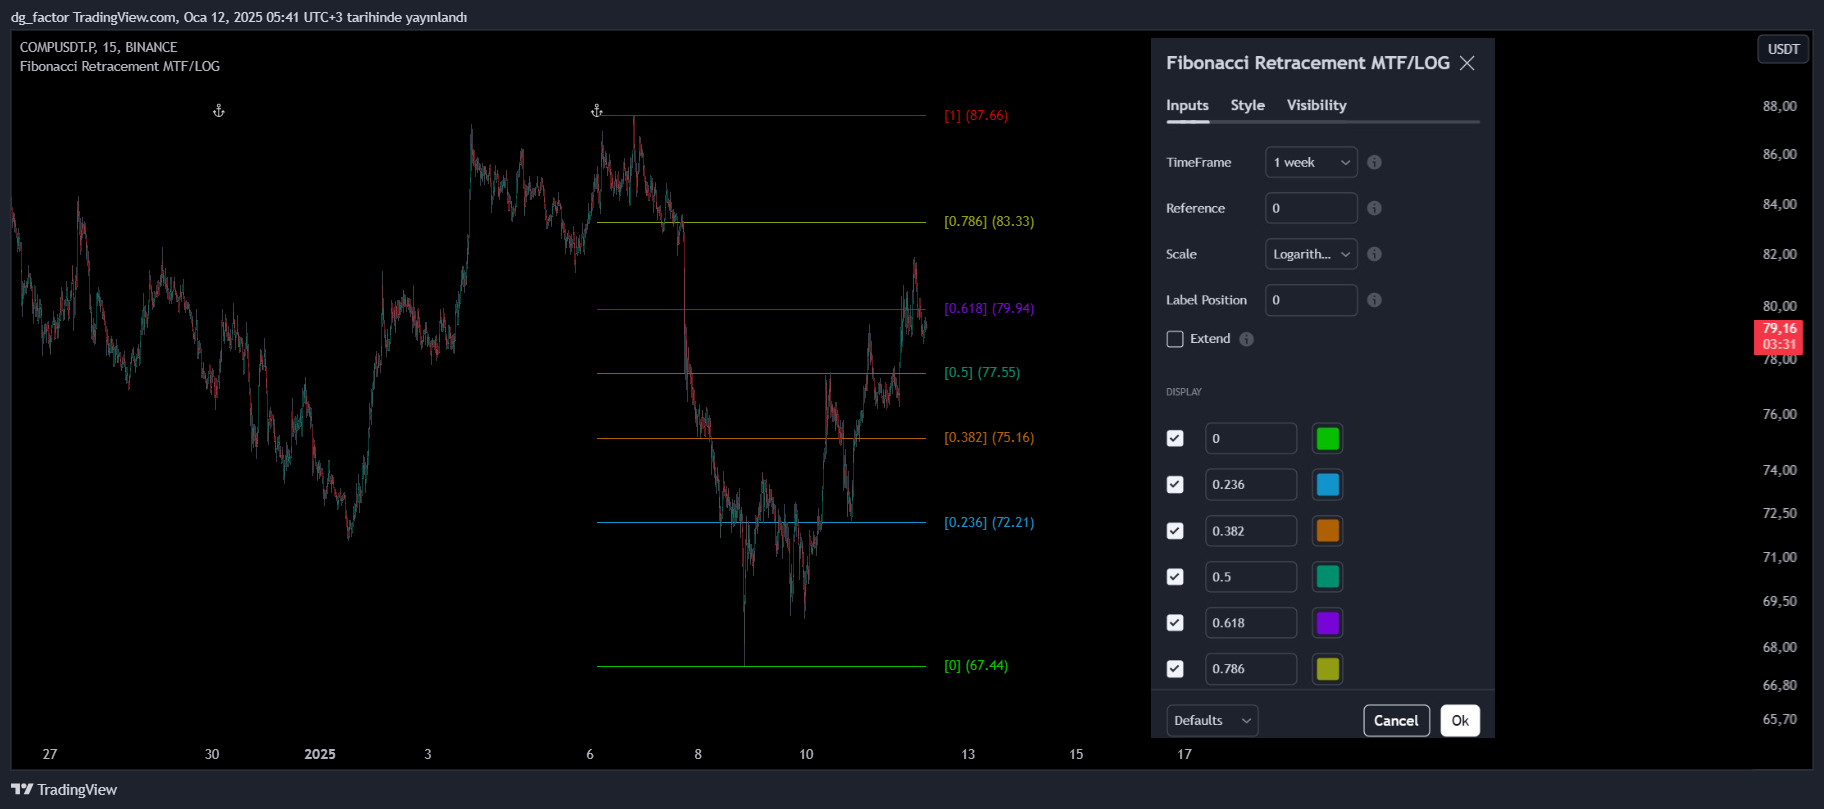Click the 0.5 level value field
The image size is (1824, 809).
pos(1251,577)
